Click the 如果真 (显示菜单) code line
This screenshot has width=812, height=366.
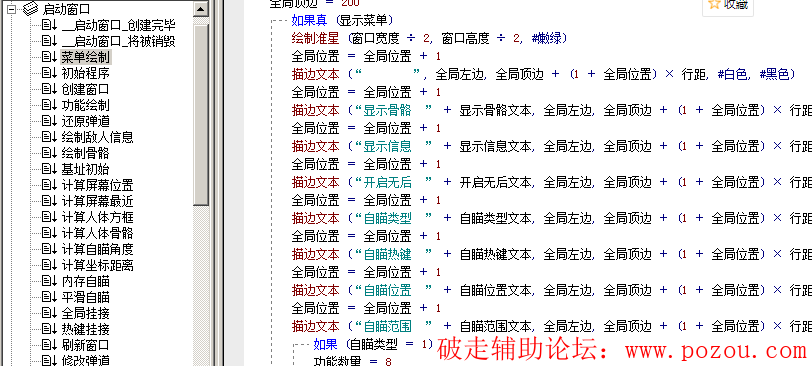click(x=342, y=21)
